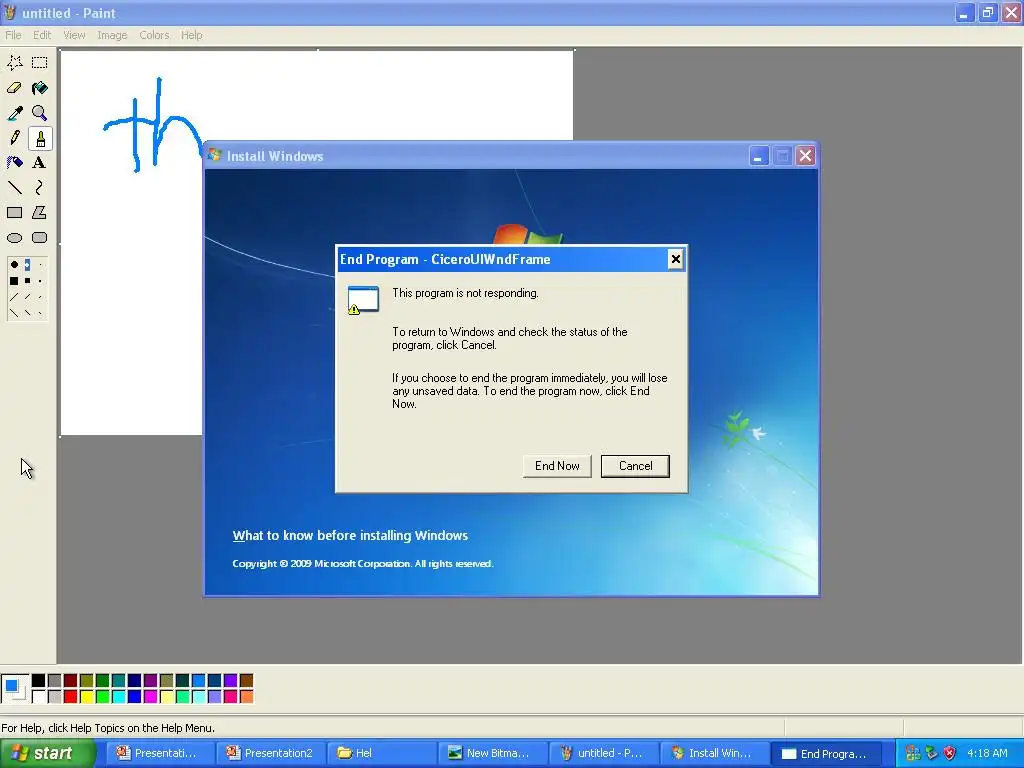Close the End Program dialog with X
Image resolution: width=1024 pixels, height=768 pixels.
pyautogui.click(x=675, y=259)
